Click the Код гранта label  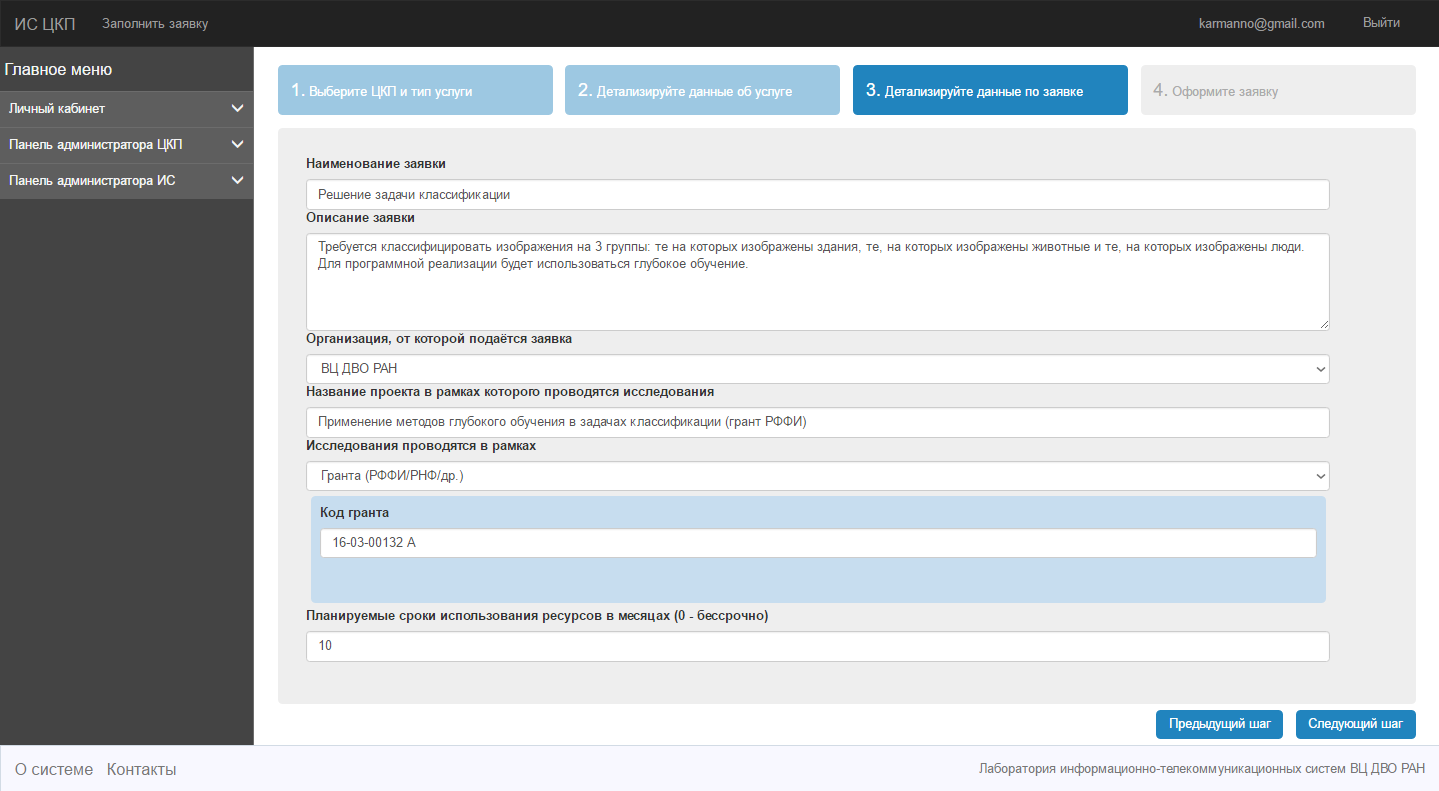(354, 513)
